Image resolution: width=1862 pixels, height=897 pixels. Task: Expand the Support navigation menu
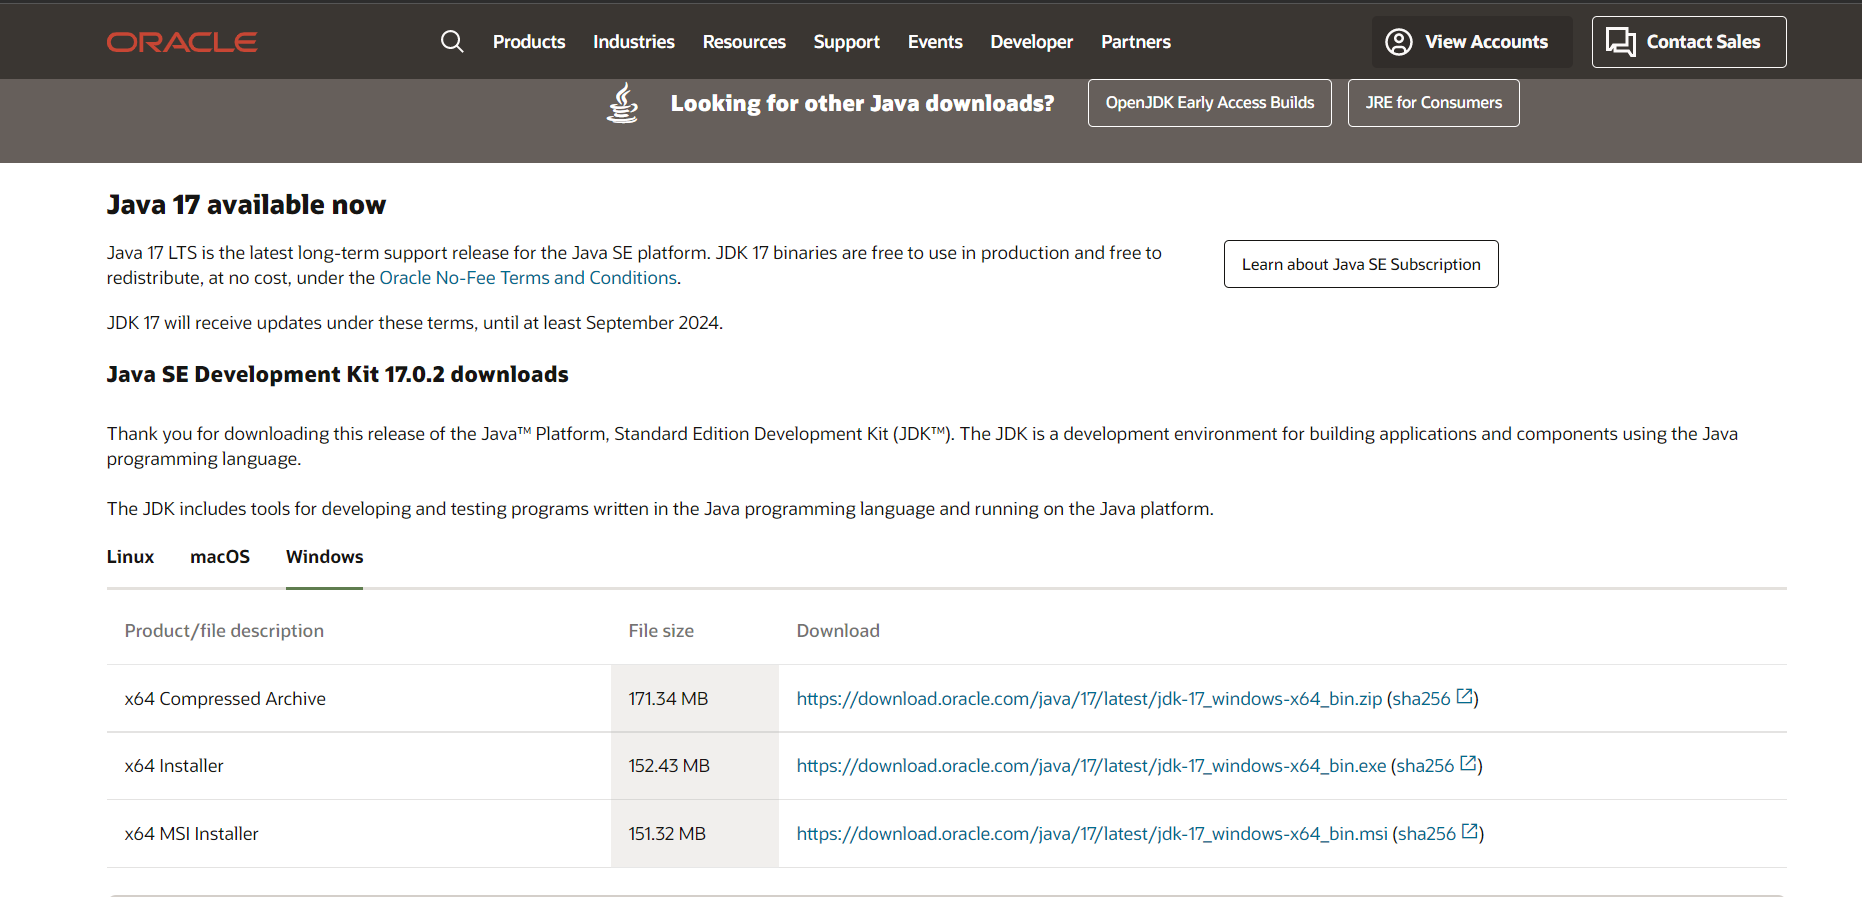point(846,42)
